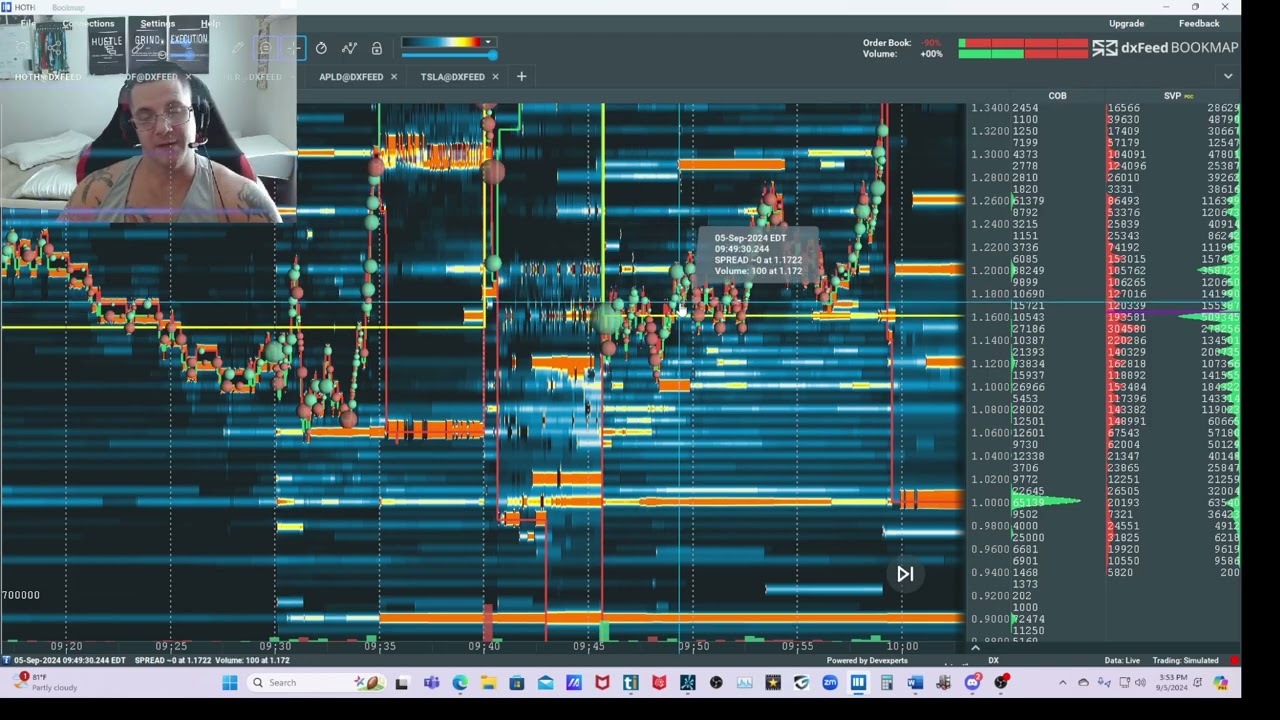The height and width of the screenshot is (720, 1280).
Task: Switch to the HOTH@DXFEED tab
Action: tap(48, 77)
